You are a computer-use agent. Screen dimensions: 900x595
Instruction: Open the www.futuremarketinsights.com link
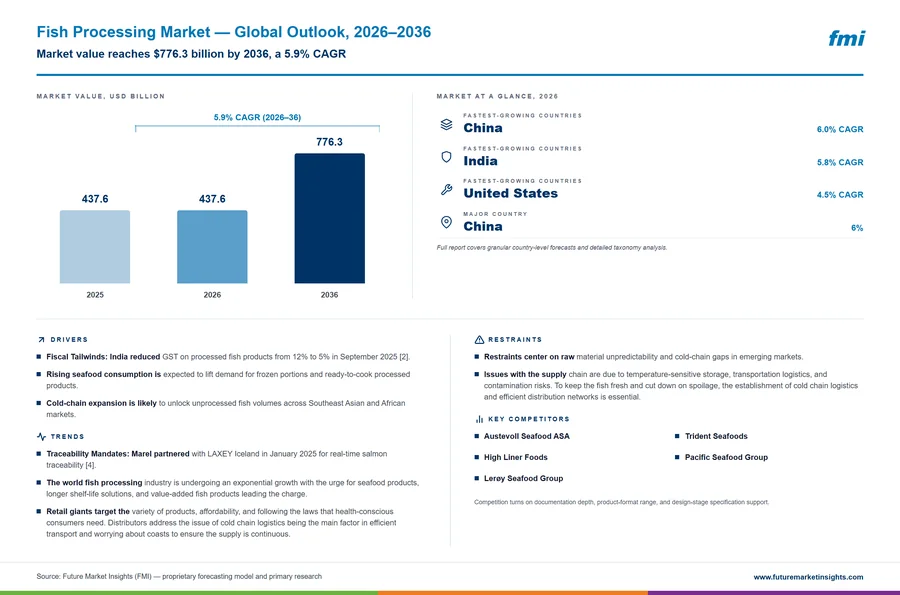pyautogui.click(x=808, y=577)
